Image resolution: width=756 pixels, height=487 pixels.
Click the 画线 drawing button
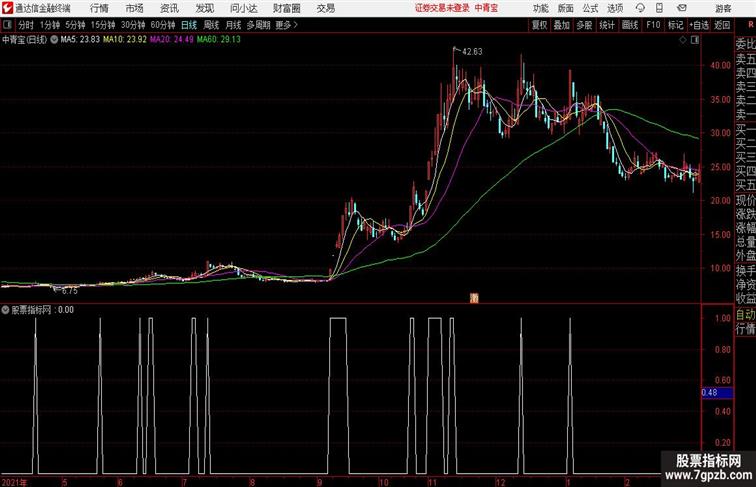[x=630, y=25]
